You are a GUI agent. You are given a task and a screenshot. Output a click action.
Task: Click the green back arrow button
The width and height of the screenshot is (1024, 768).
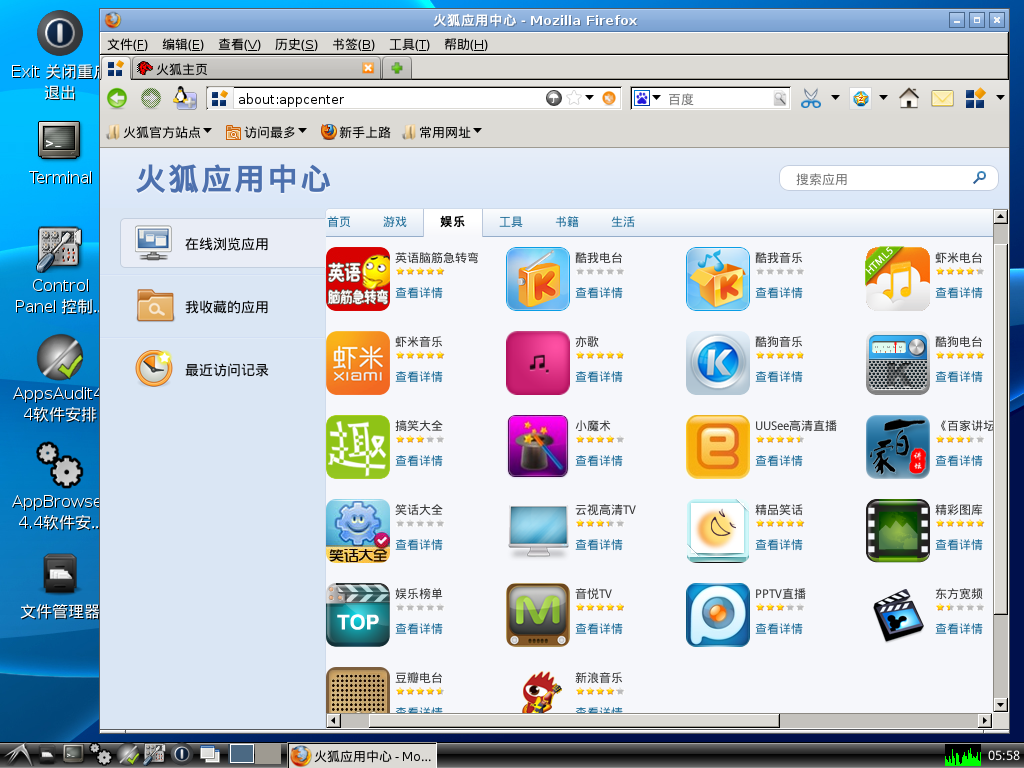[x=117, y=99]
